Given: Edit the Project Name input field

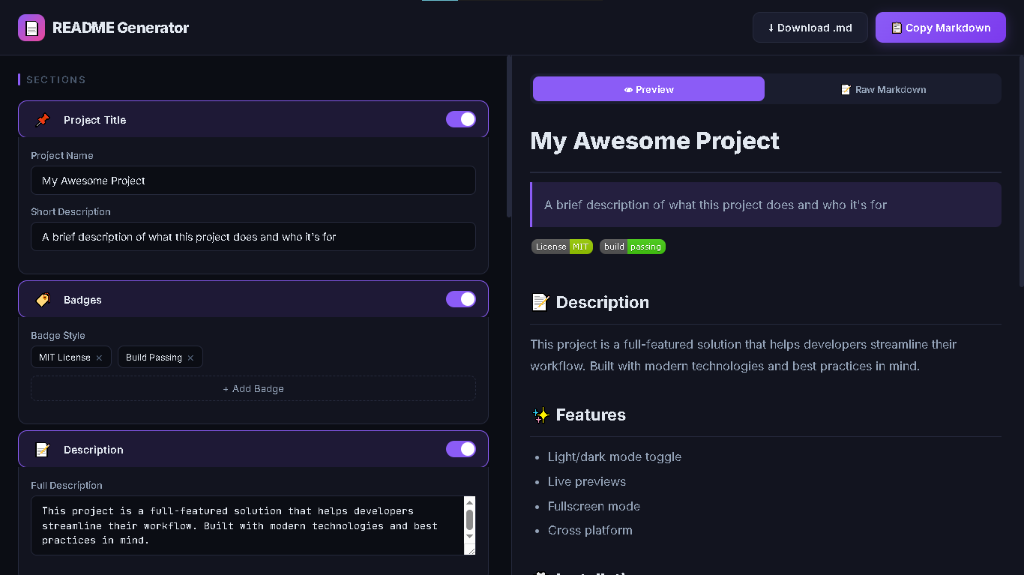Looking at the screenshot, I should [253, 180].
